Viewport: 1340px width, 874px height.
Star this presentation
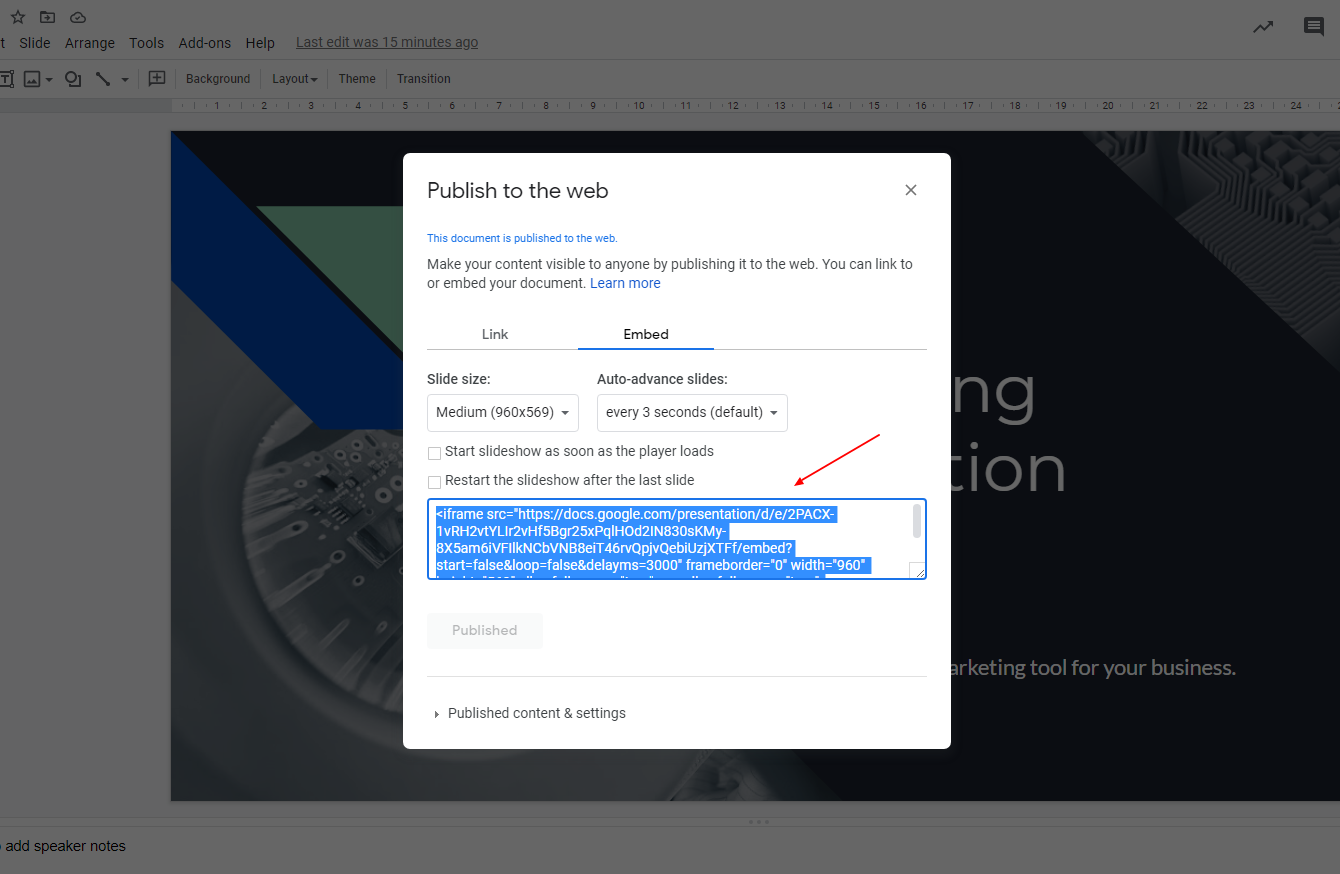(x=18, y=17)
